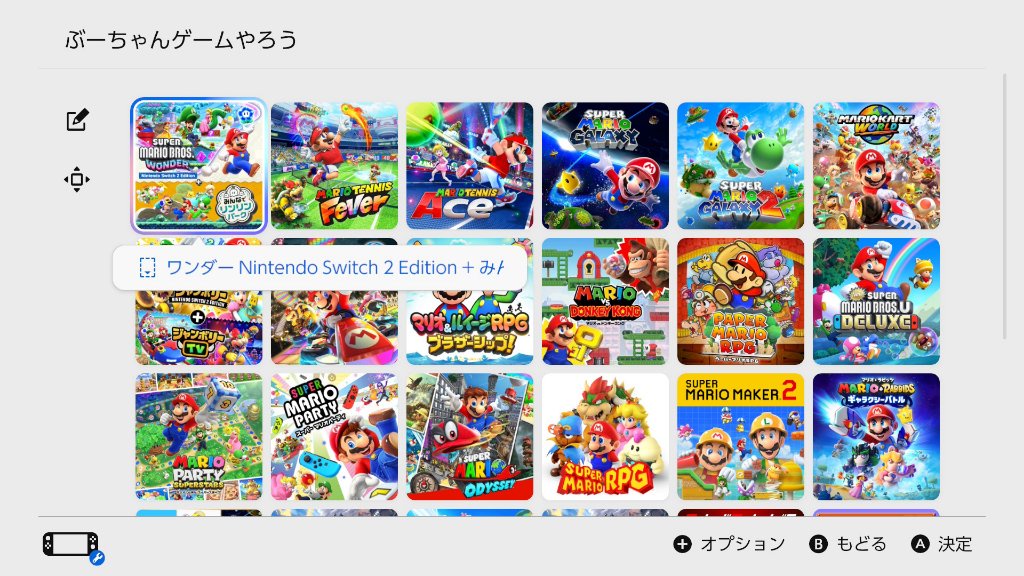This screenshot has width=1024, height=576.
Task: Click the B back button icon
Action: pos(818,544)
